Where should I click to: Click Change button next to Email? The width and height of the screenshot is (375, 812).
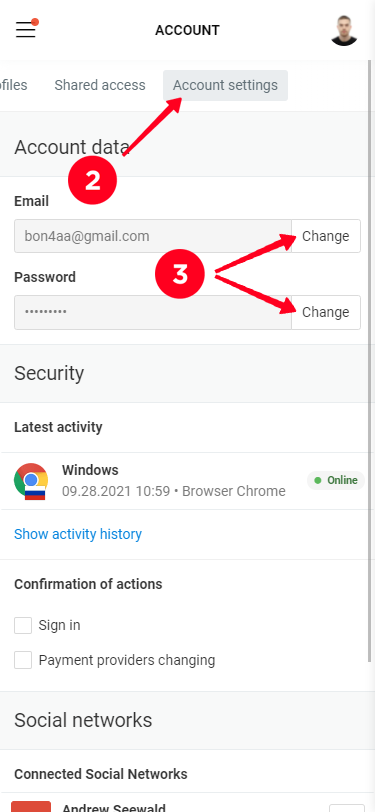point(326,236)
